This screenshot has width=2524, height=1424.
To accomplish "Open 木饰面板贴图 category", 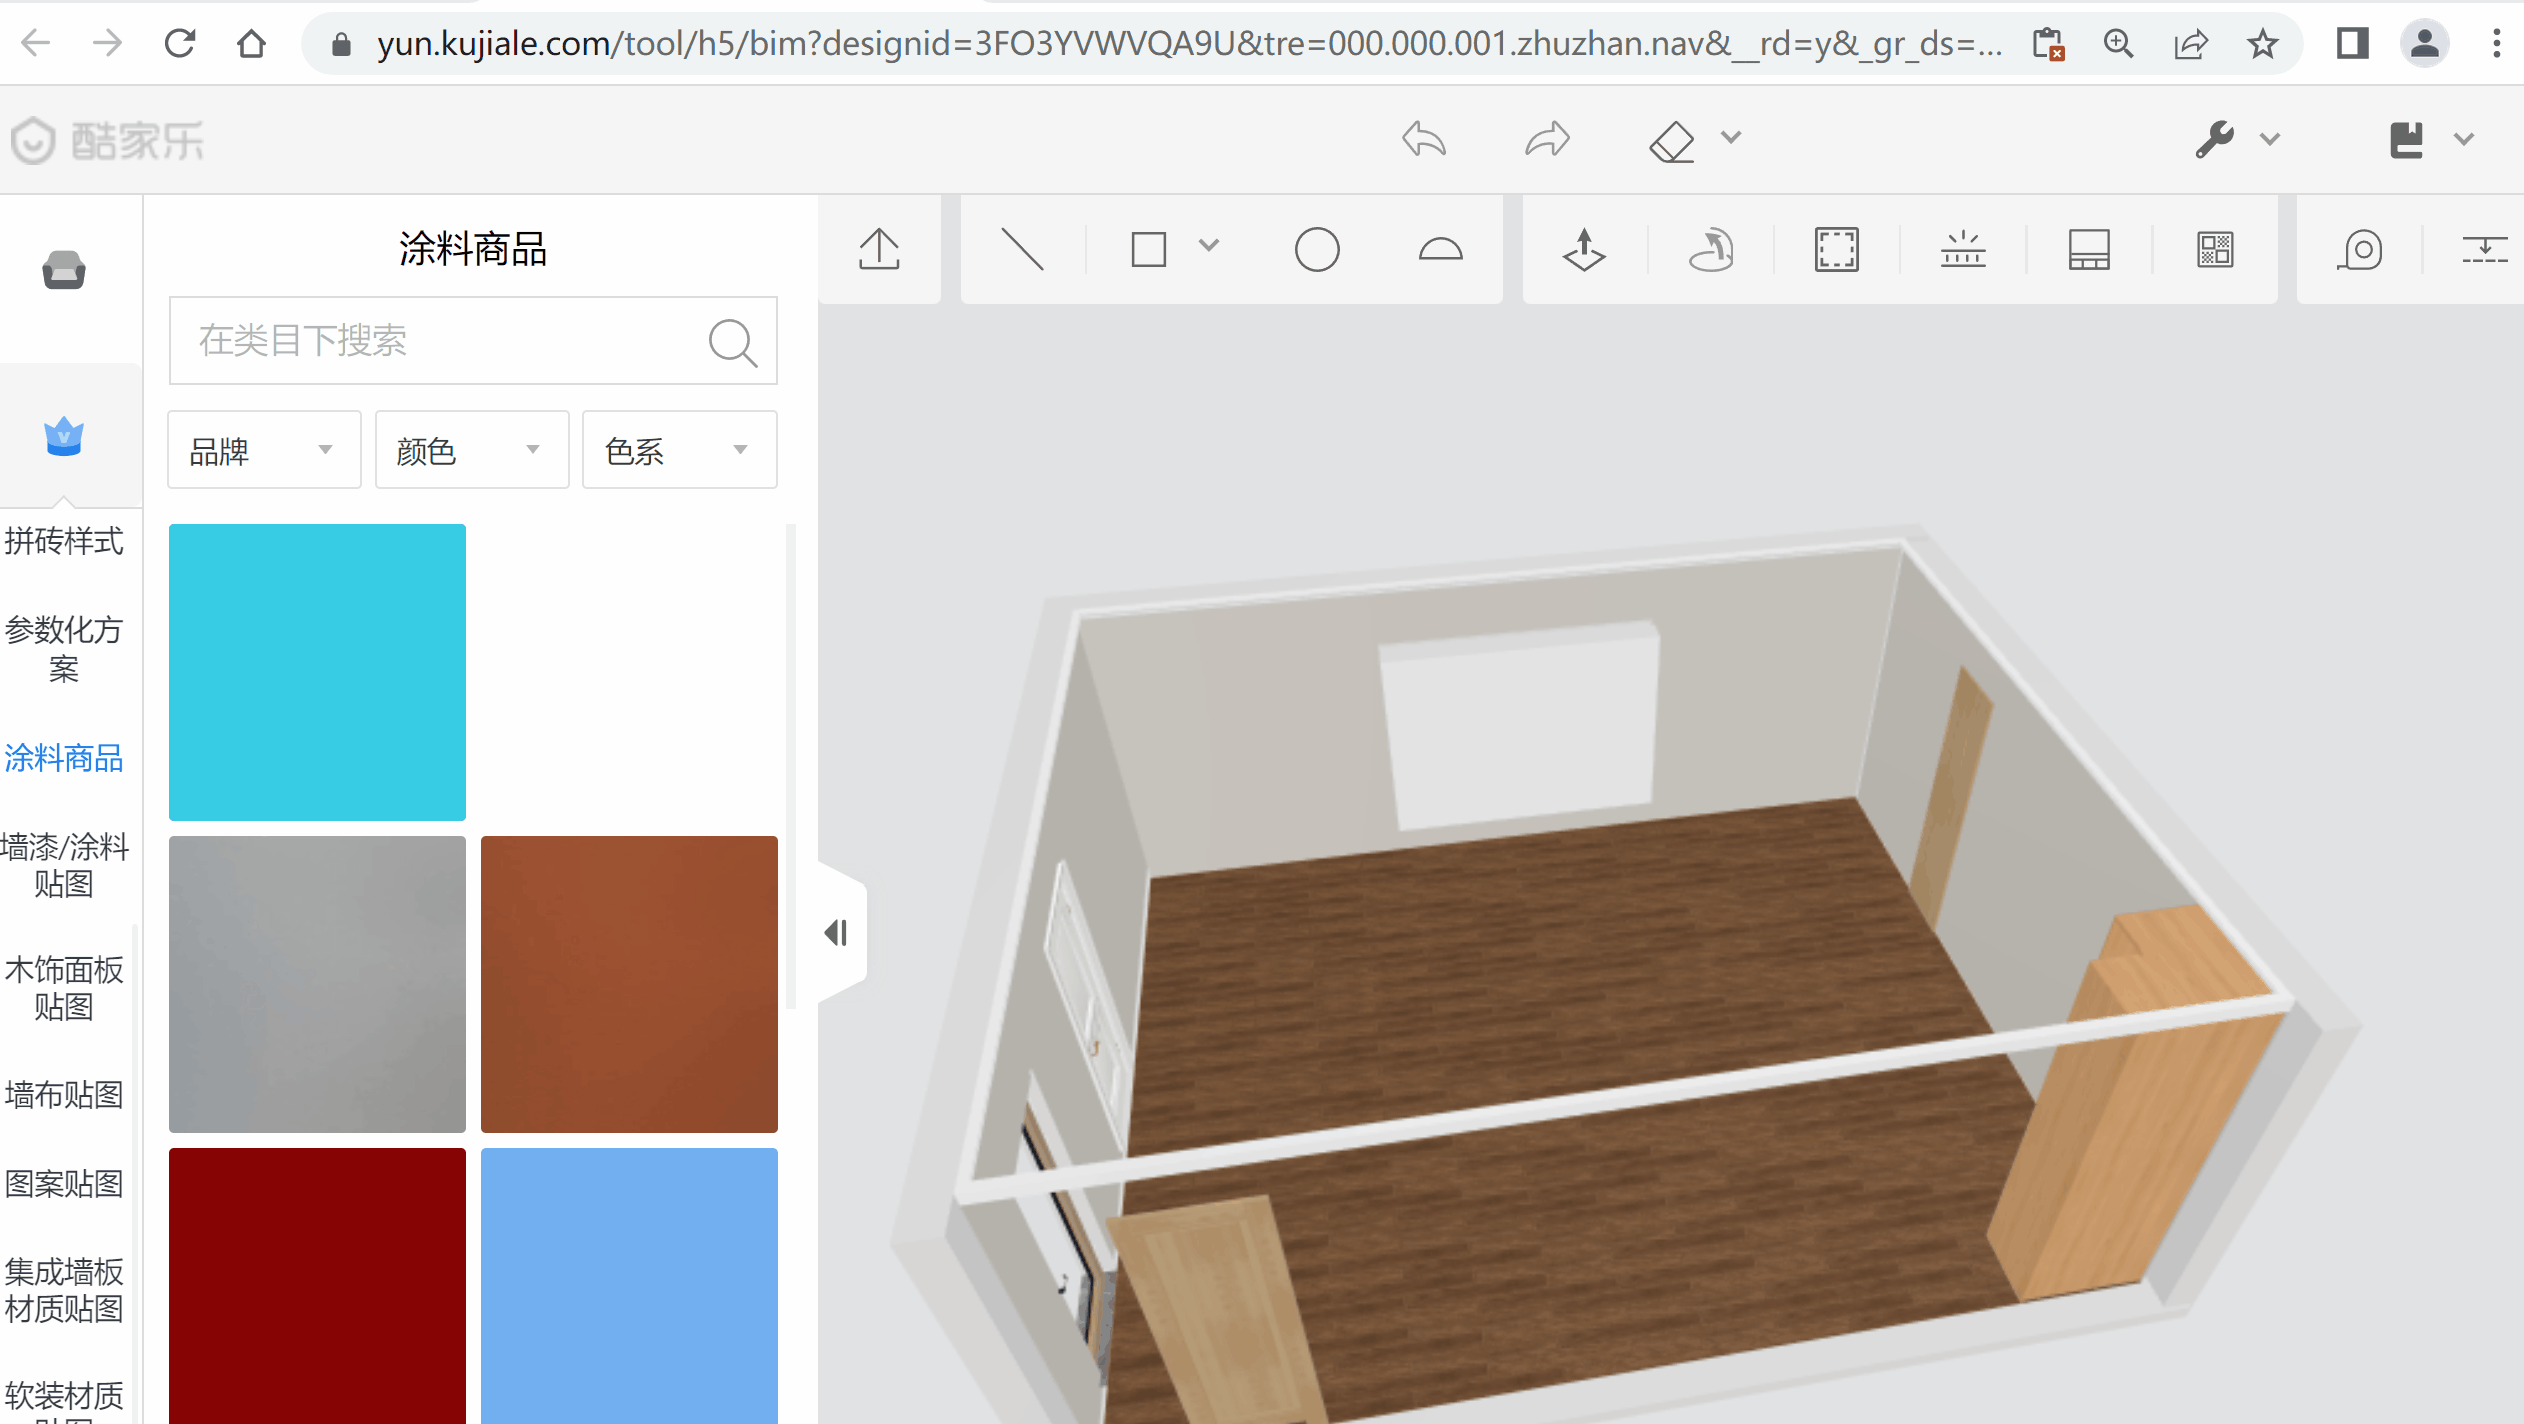I will [x=64, y=987].
